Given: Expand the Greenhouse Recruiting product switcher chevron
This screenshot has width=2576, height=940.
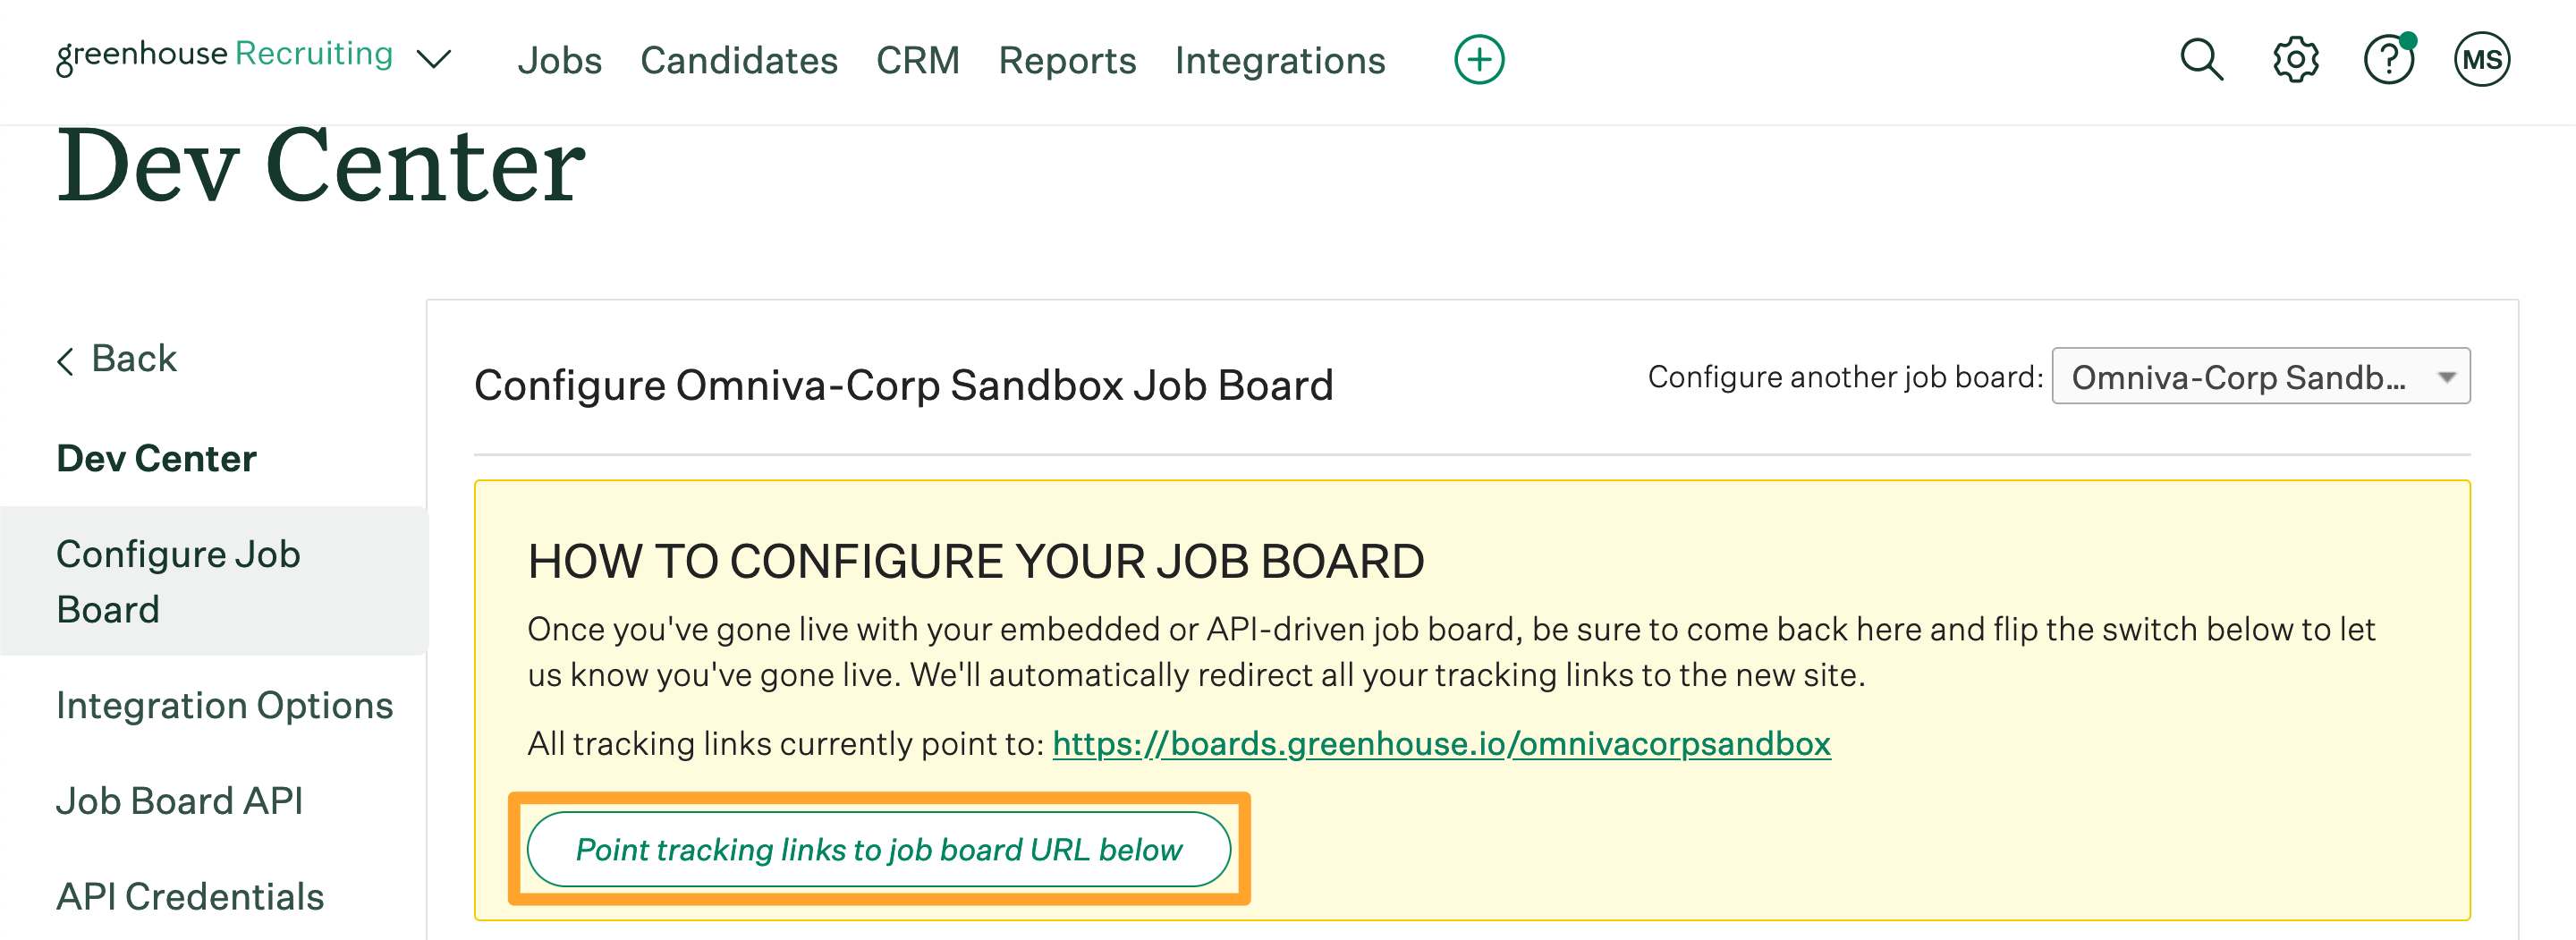Looking at the screenshot, I should 434,60.
